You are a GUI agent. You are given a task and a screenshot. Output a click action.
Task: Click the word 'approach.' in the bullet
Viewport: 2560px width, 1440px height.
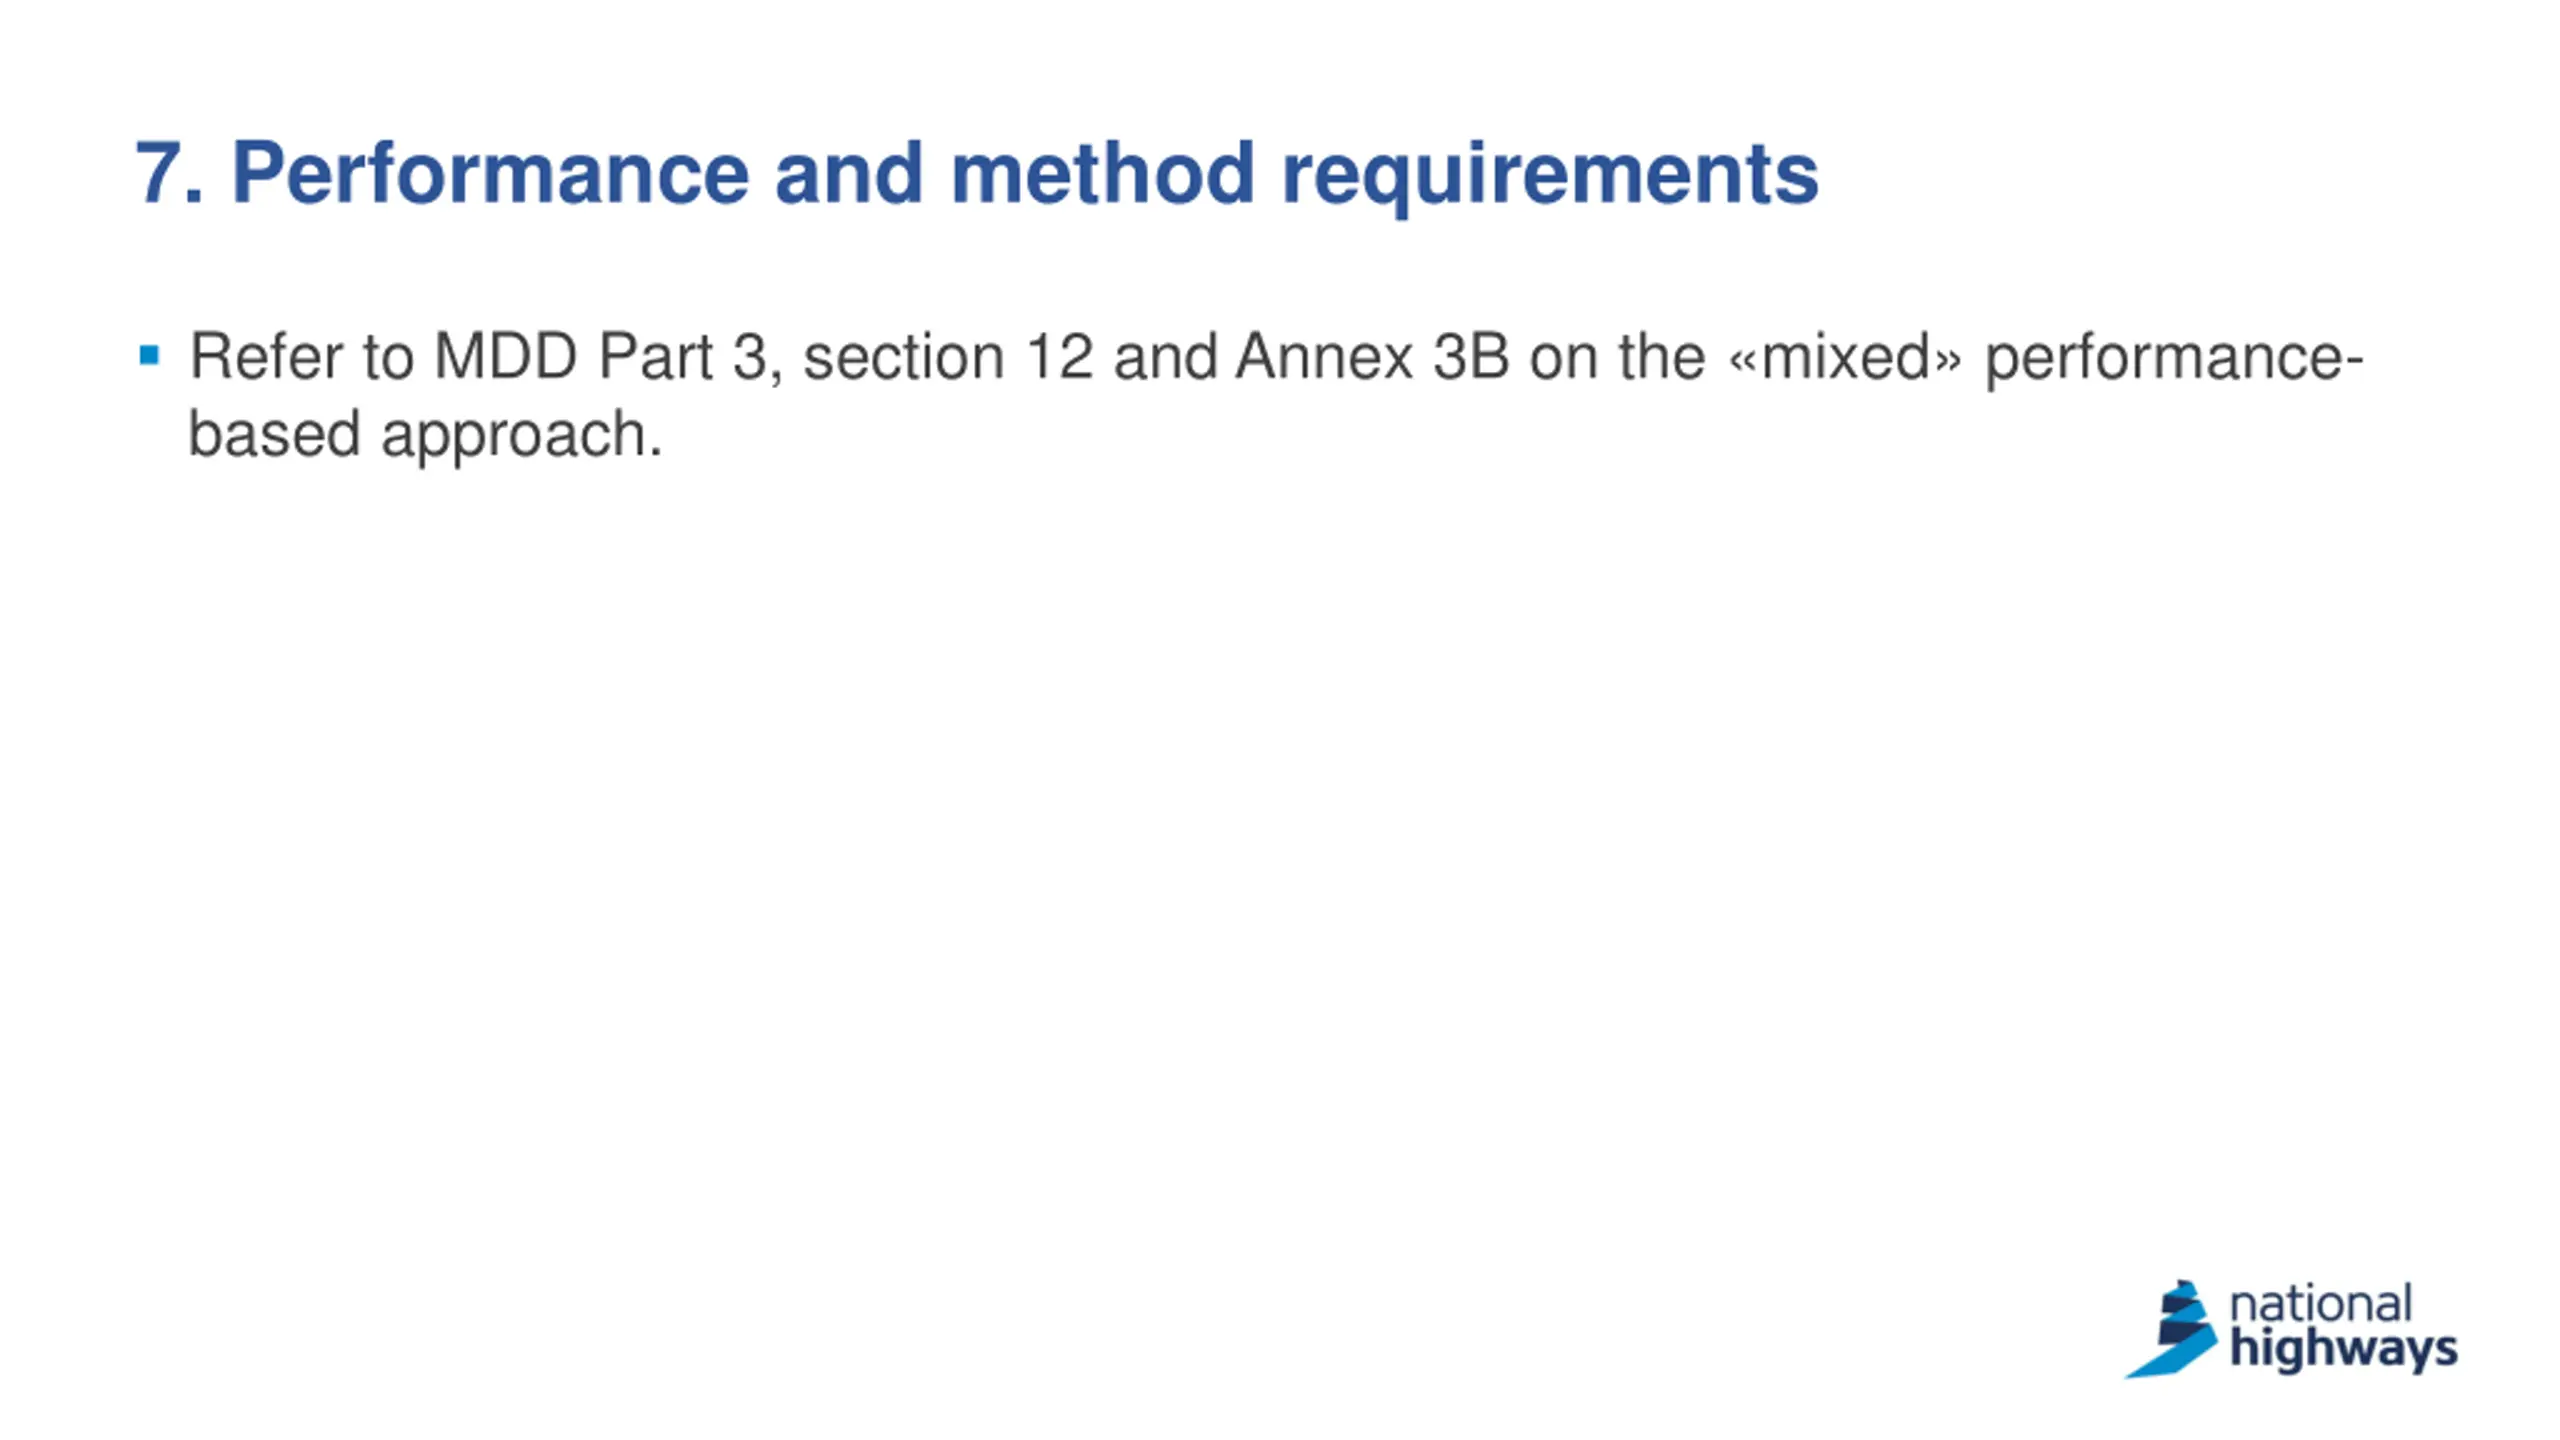522,438
